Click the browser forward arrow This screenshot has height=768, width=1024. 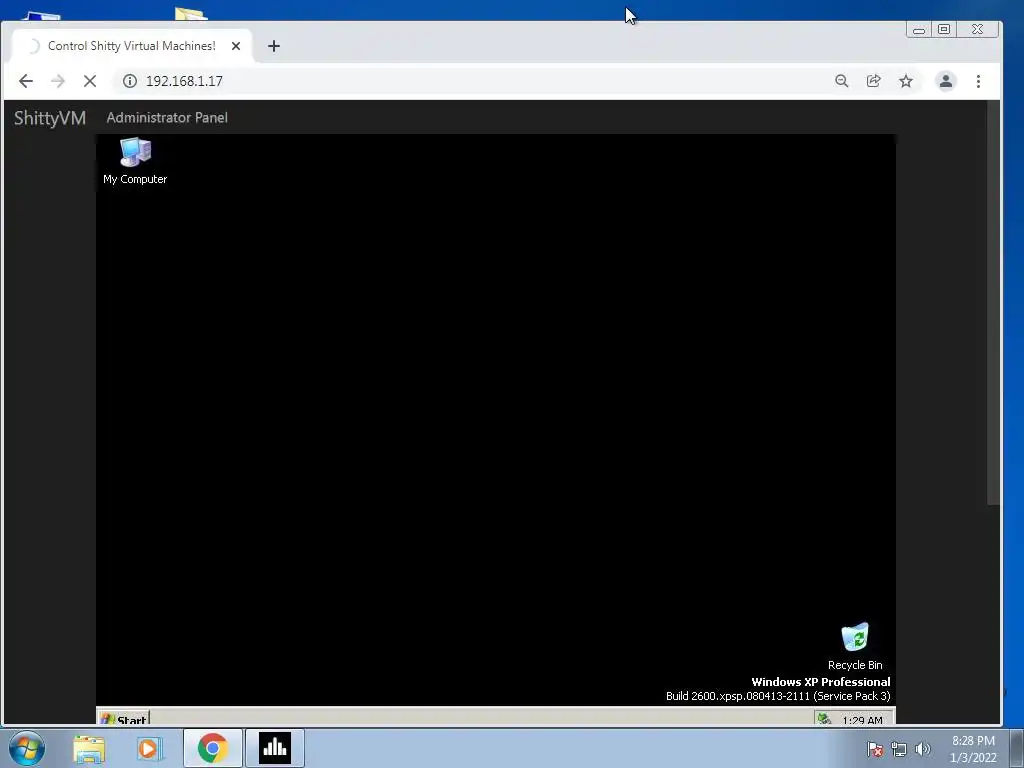click(x=58, y=81)
